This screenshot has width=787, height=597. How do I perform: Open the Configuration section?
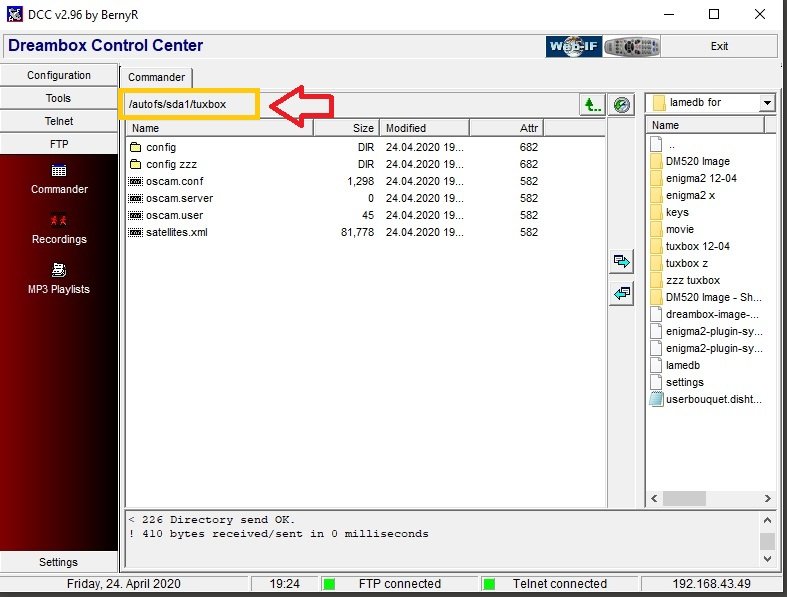tap(59, 75)
